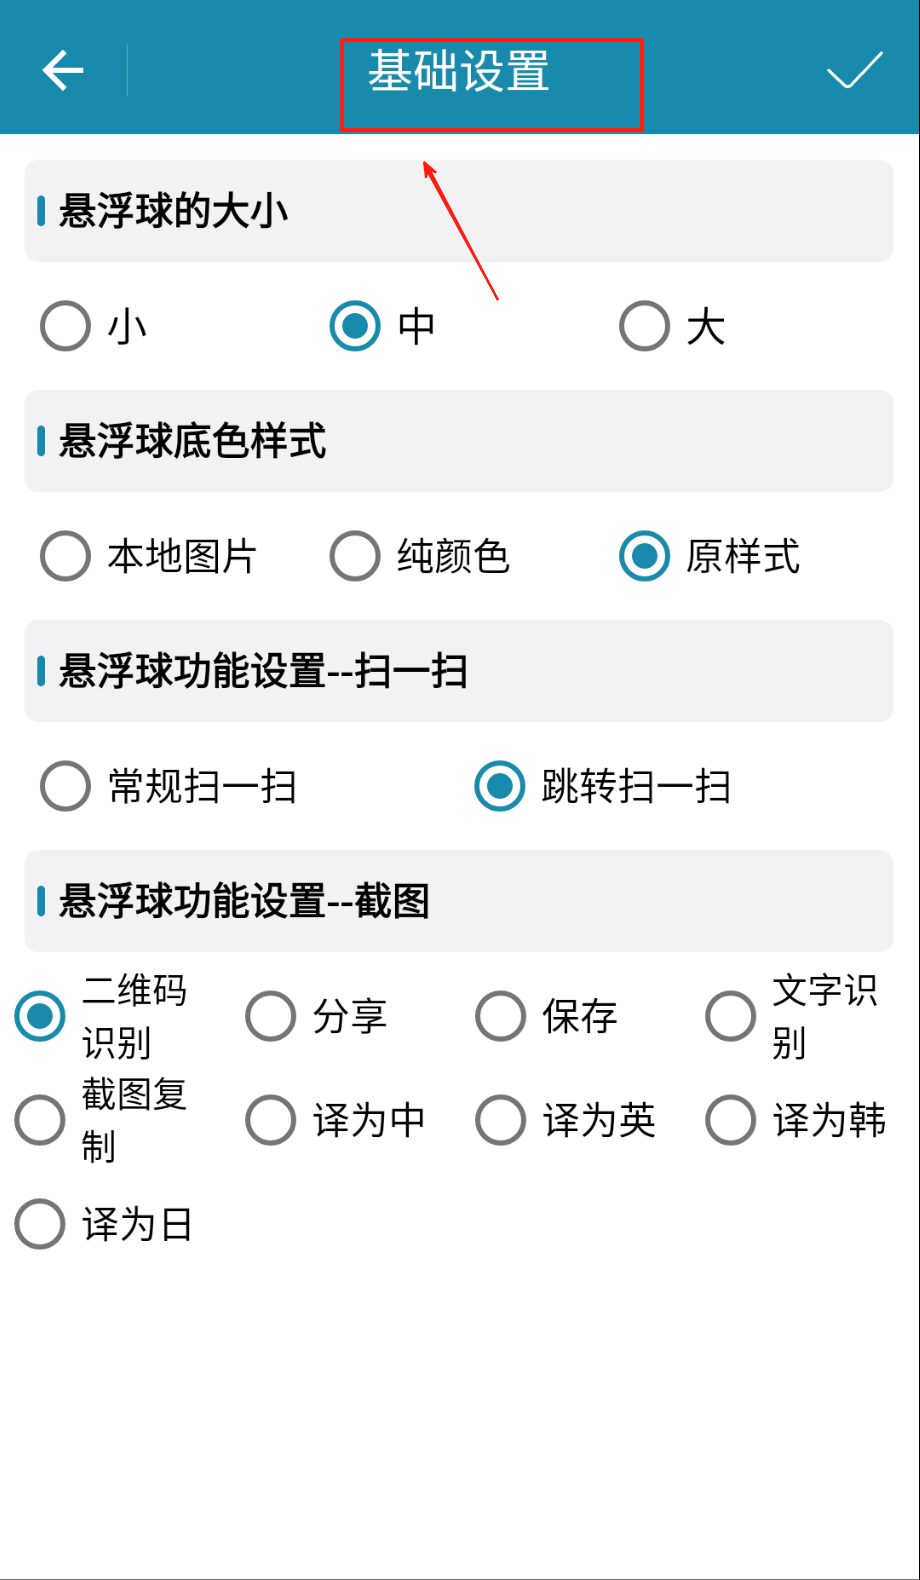920x1580 pixels.
Task: Choose 二维码识别 screenshot function
Action: tap(40, 1016)
